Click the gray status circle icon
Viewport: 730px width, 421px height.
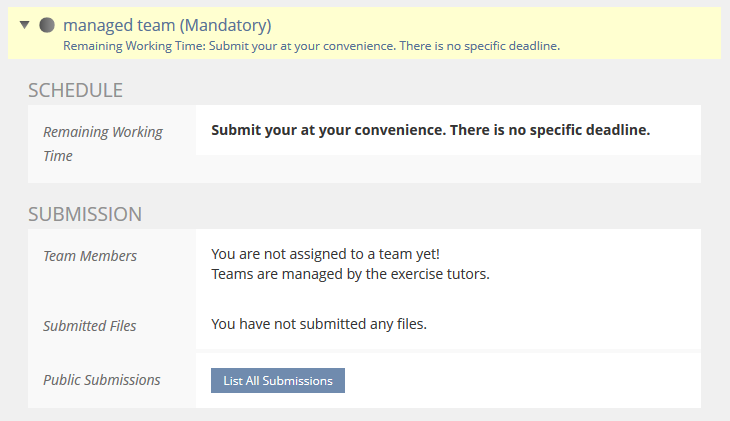tap(46, 25)
